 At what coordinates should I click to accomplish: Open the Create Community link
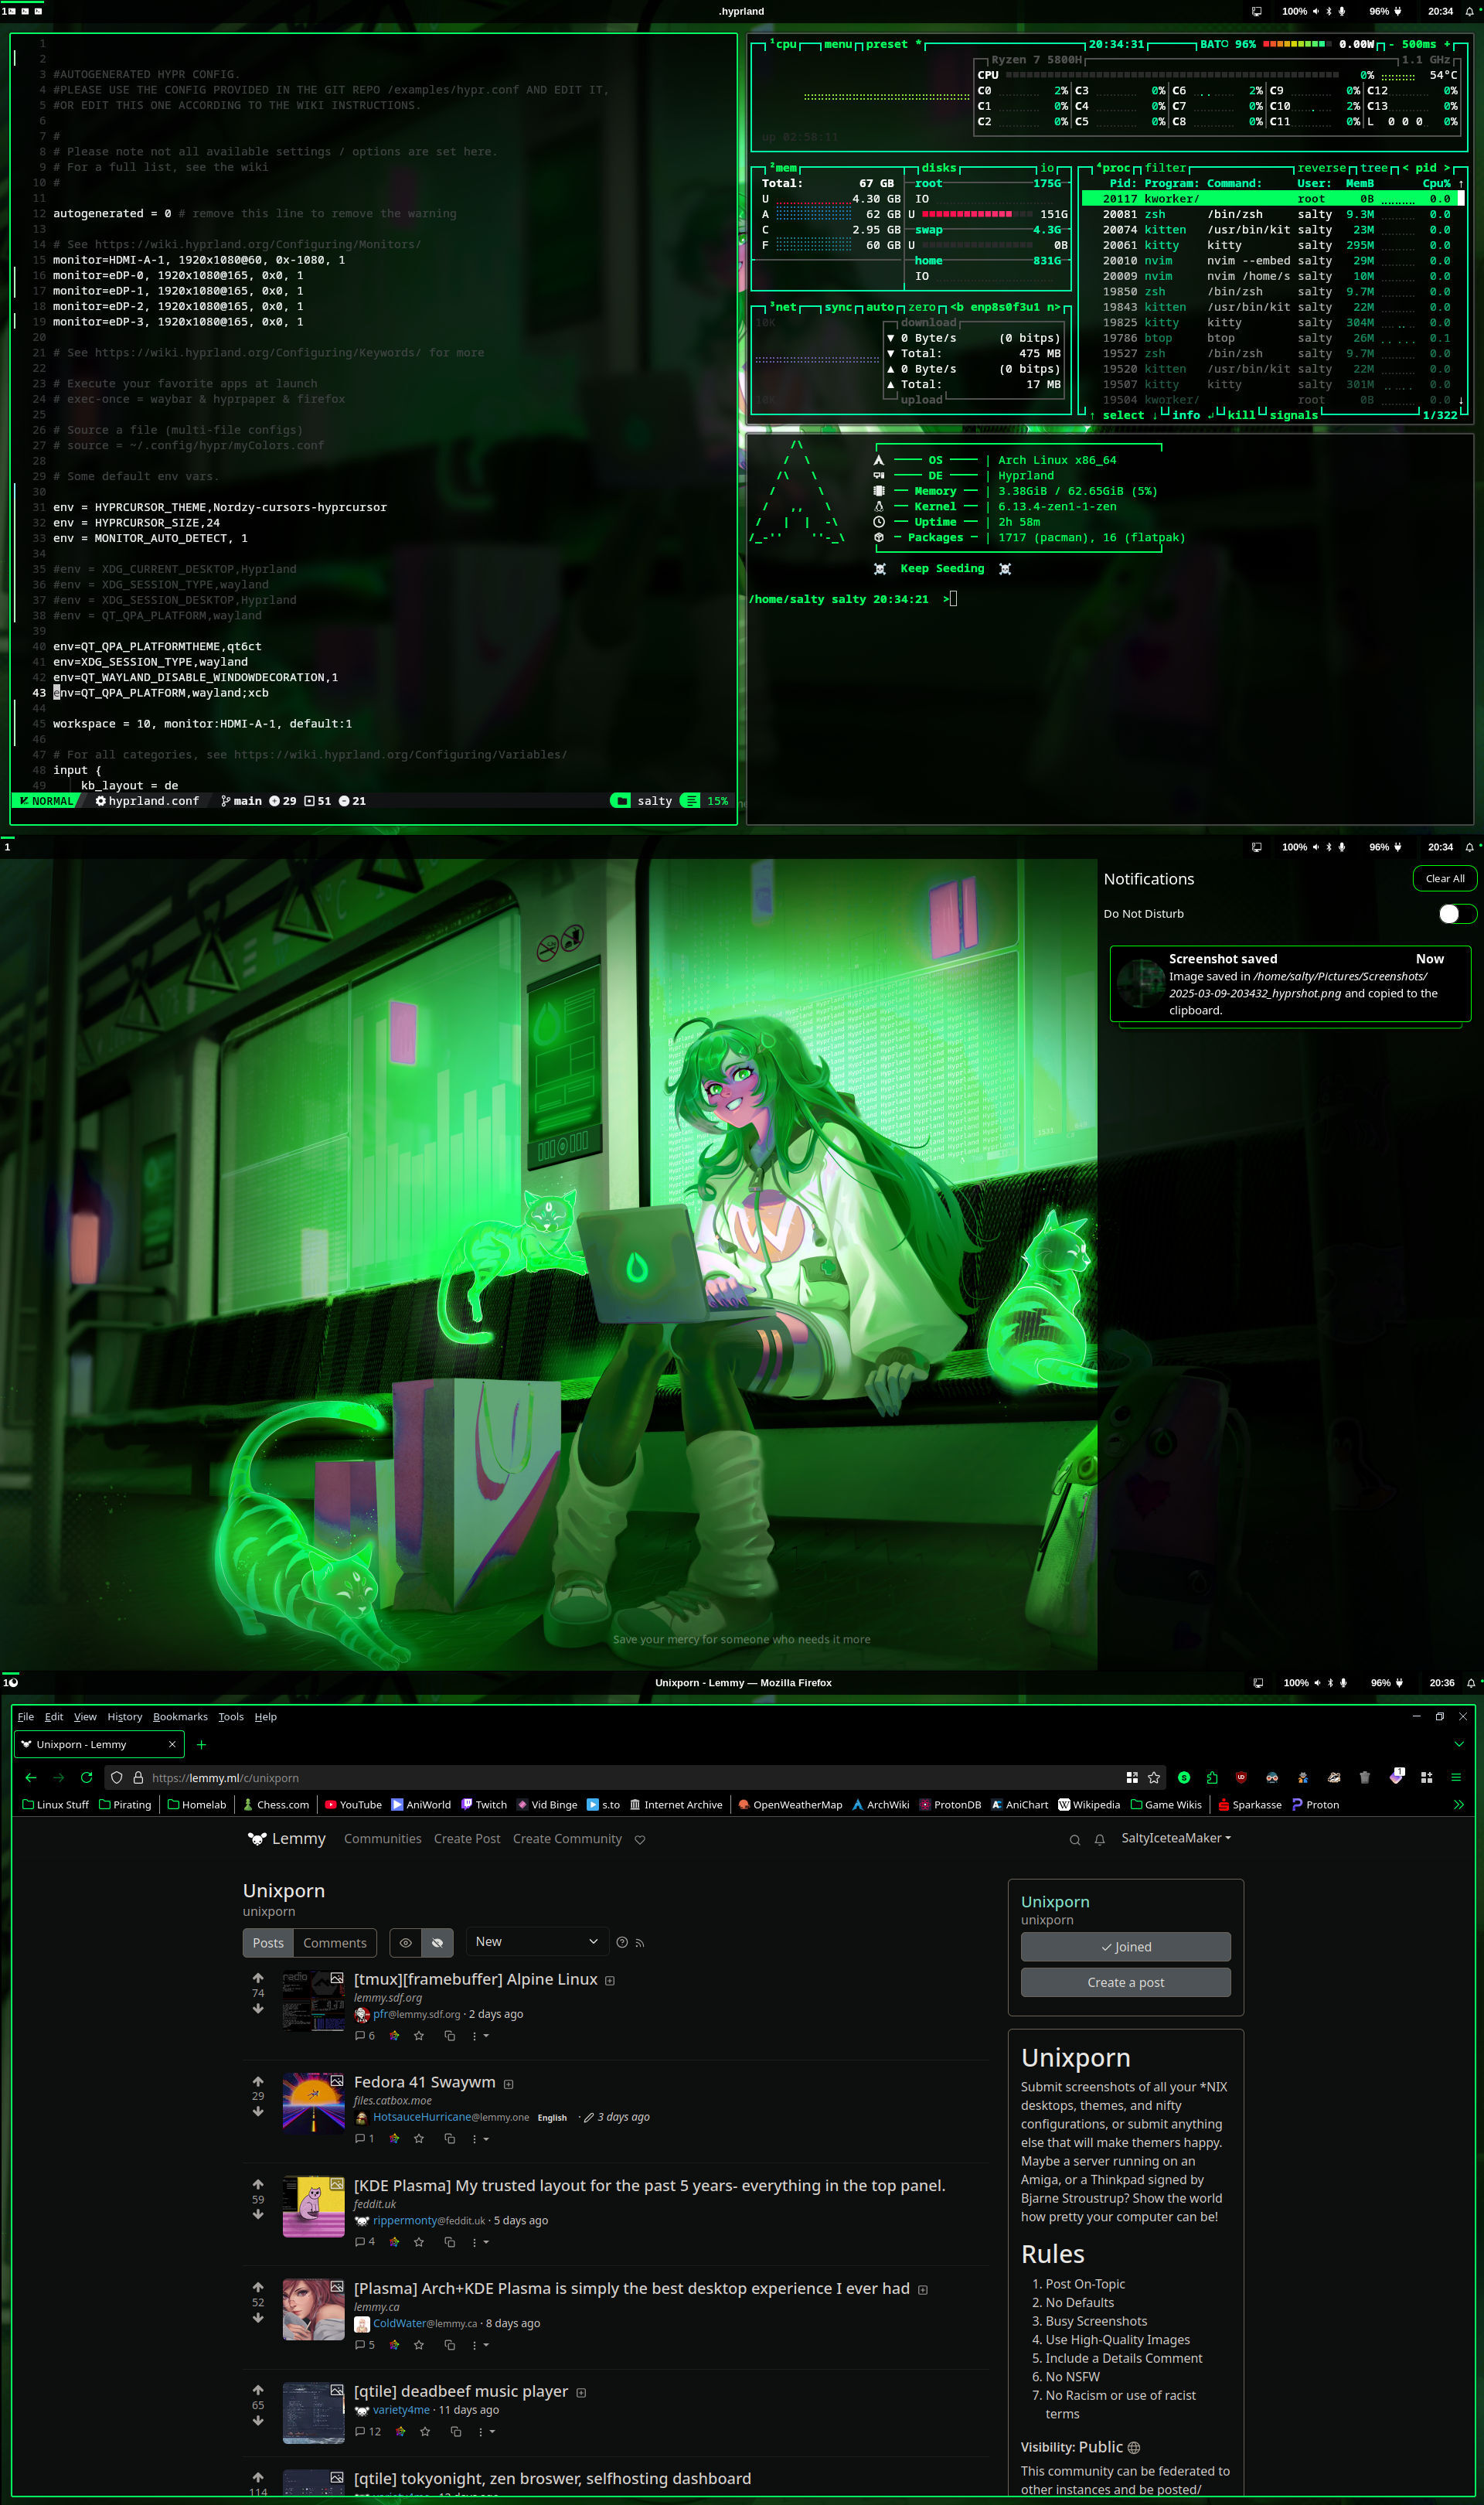tap(567, 1838)
